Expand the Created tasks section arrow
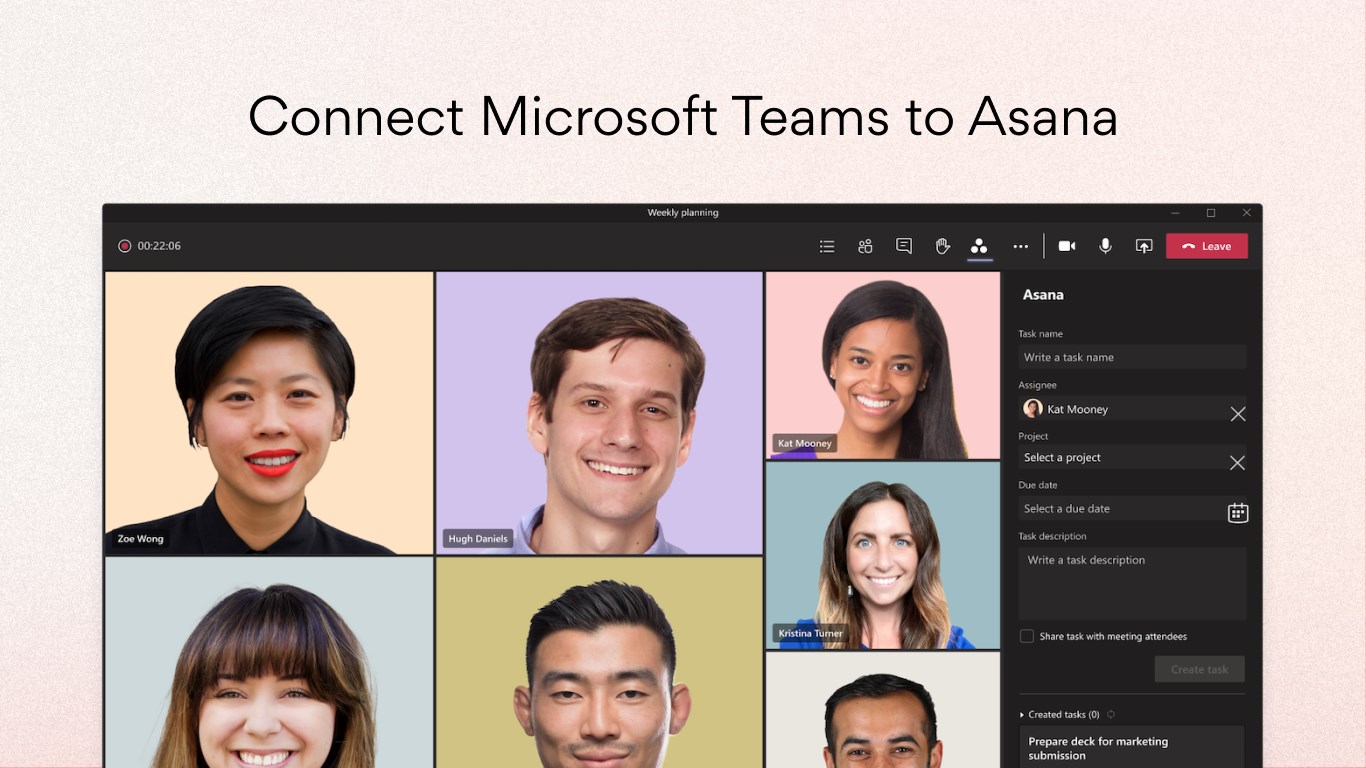 pos(1022,715)
